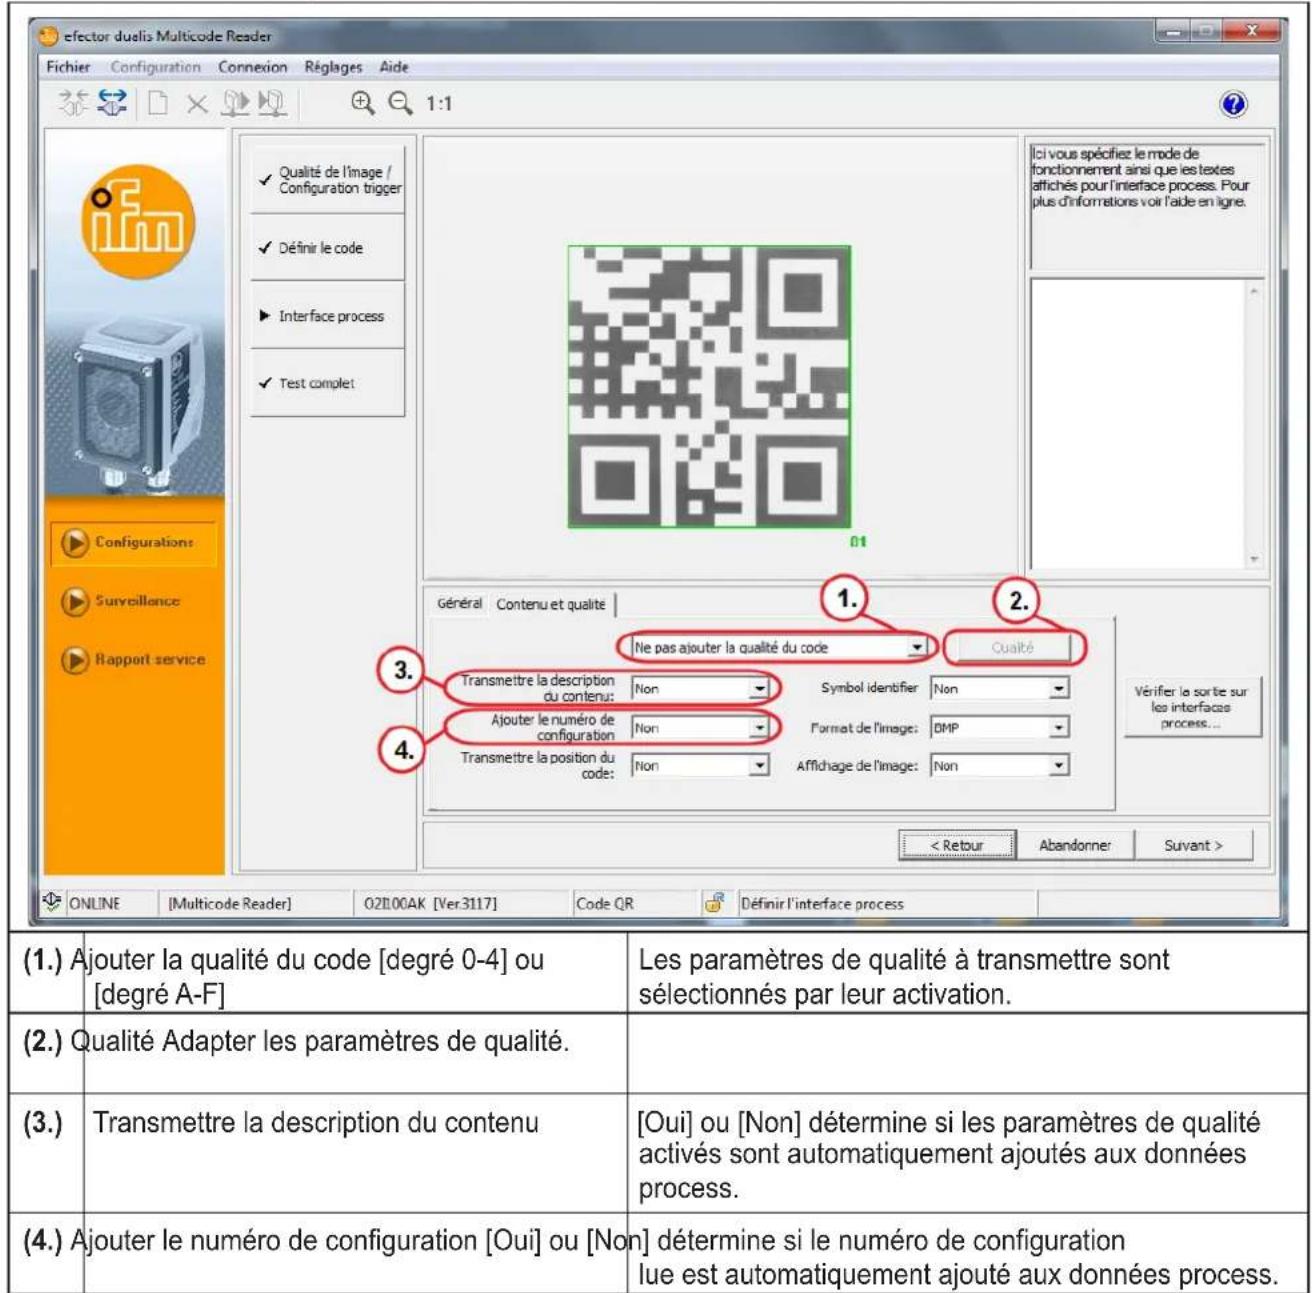Viewport: 1312px width, 1293px height.
Task: Open the Connexion menu
Action: 253,67
